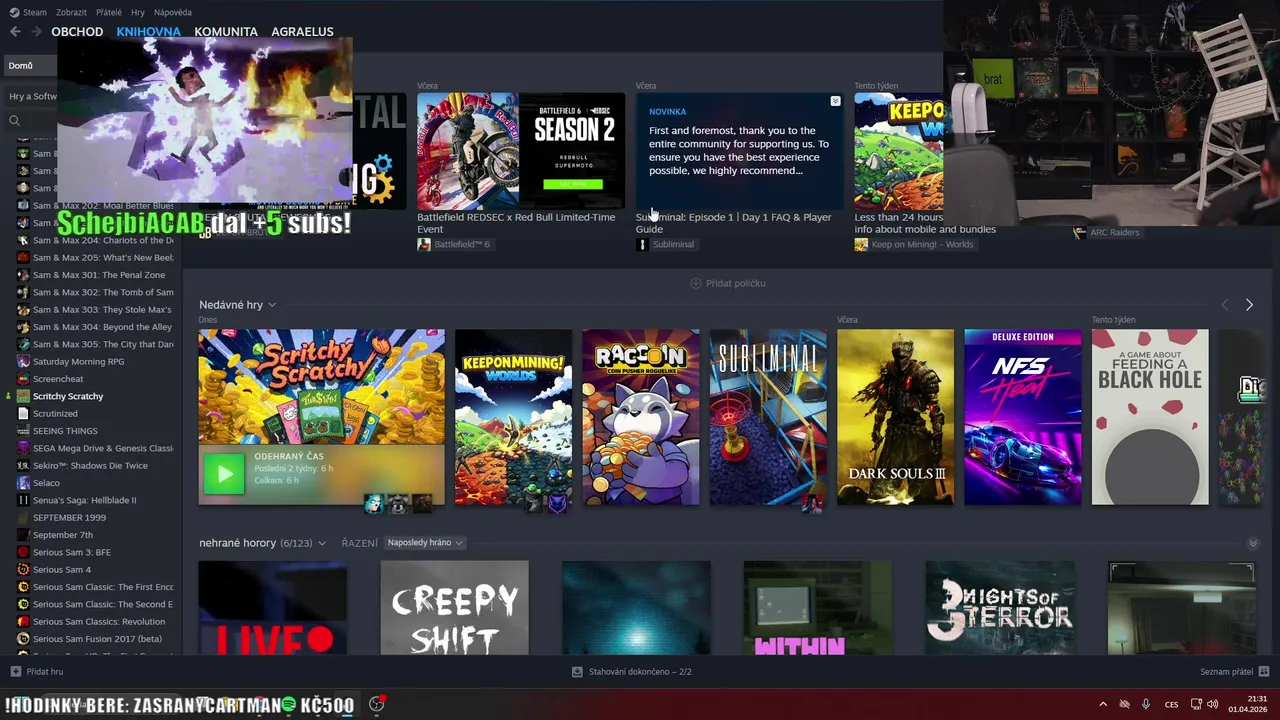The height and width of the screenshot is (720, 1280).
Task: Open the Raccoin game cover
Action: pos(641,417)
